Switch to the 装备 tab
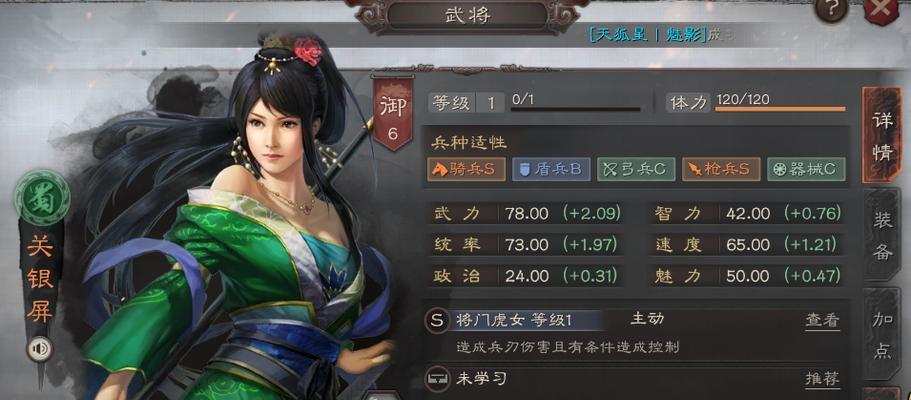This screenshot has height=400, width=911. coord(882,234)
